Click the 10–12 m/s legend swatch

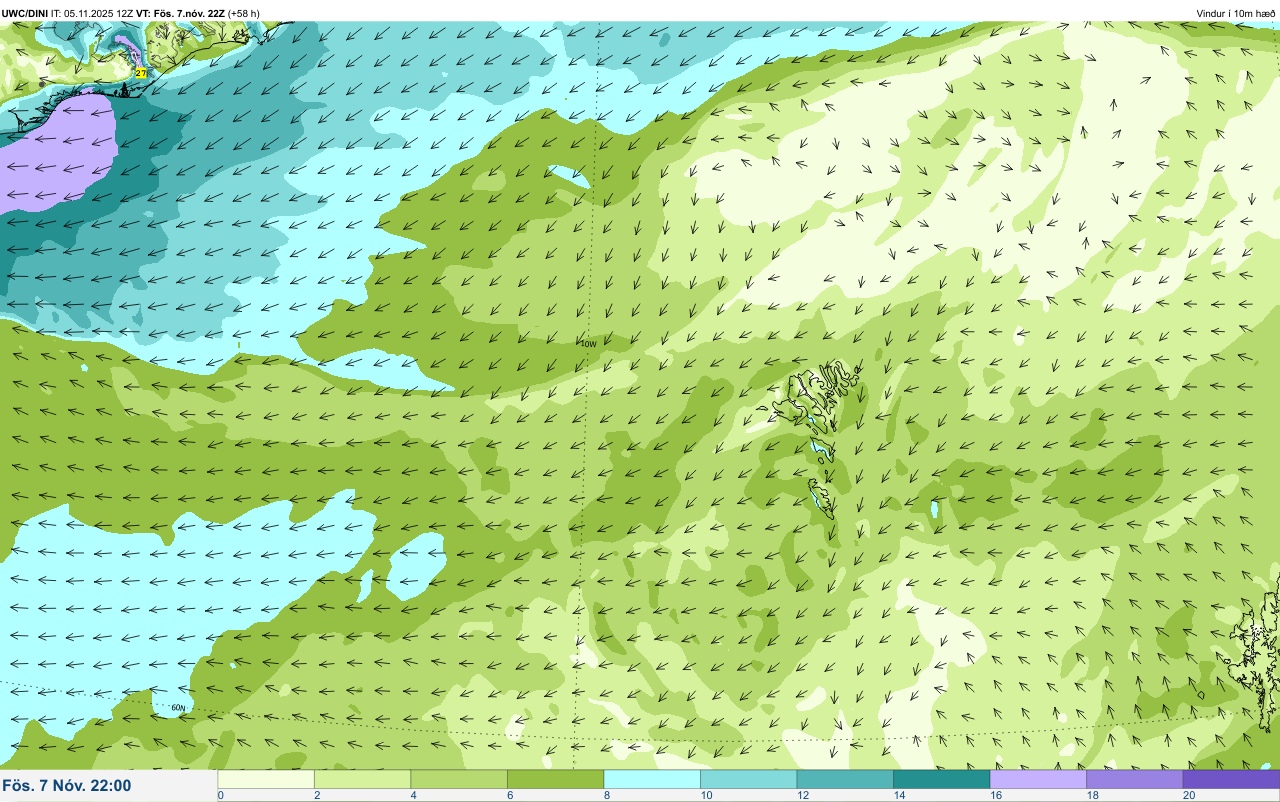(x=748, y=779)
